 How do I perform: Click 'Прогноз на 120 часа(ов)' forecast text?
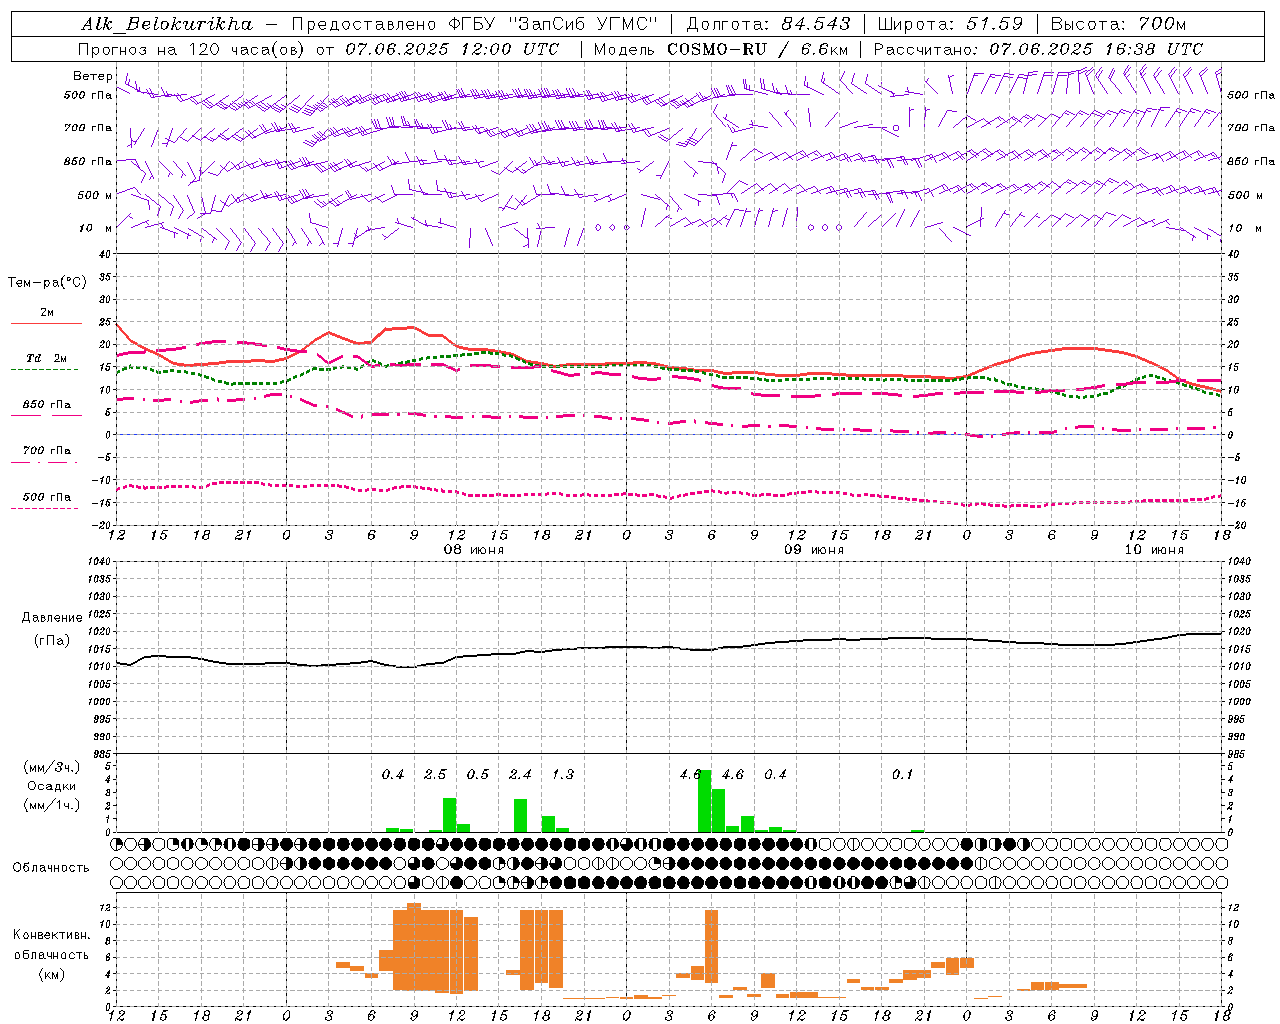tap(192, 49)
